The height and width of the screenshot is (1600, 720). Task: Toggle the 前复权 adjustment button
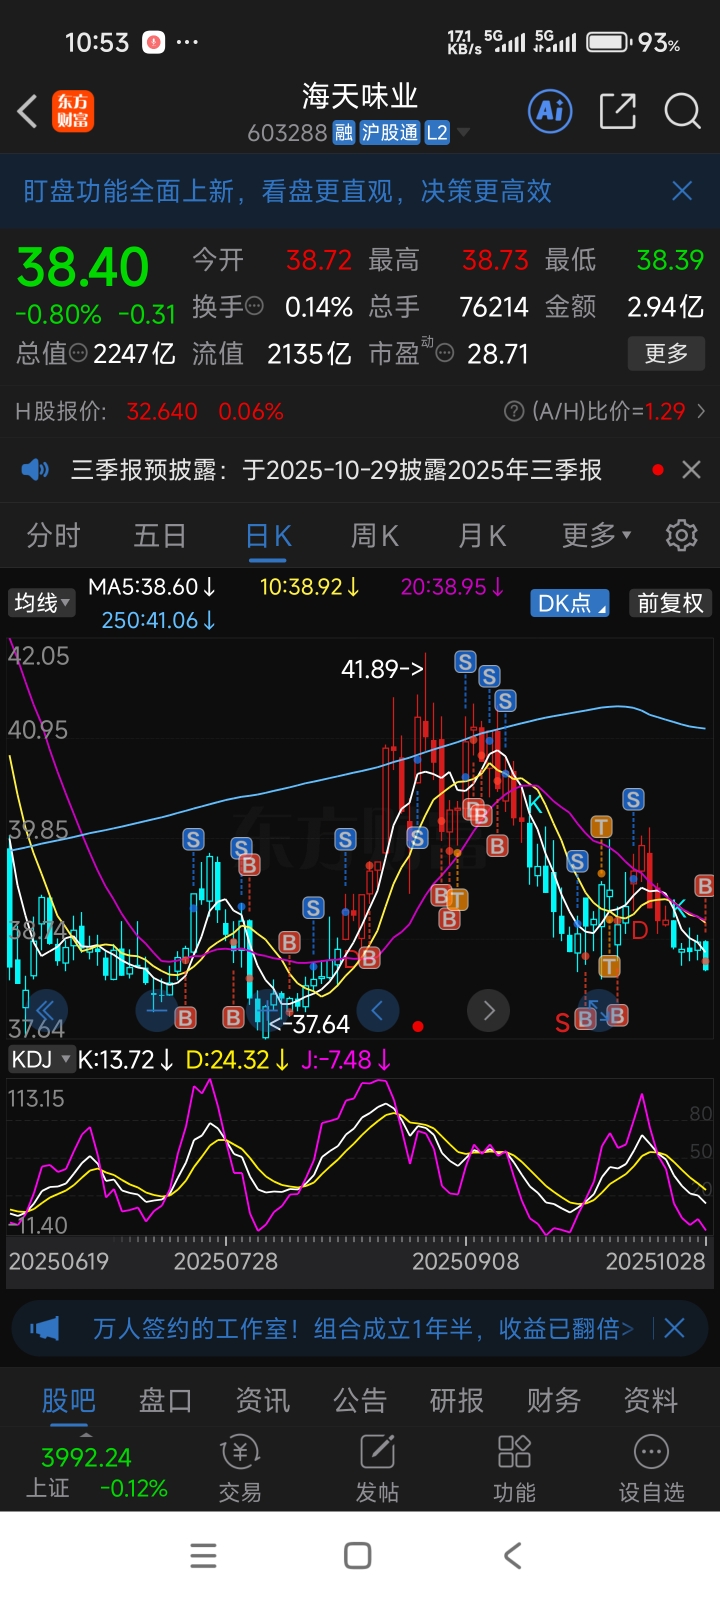670,603
